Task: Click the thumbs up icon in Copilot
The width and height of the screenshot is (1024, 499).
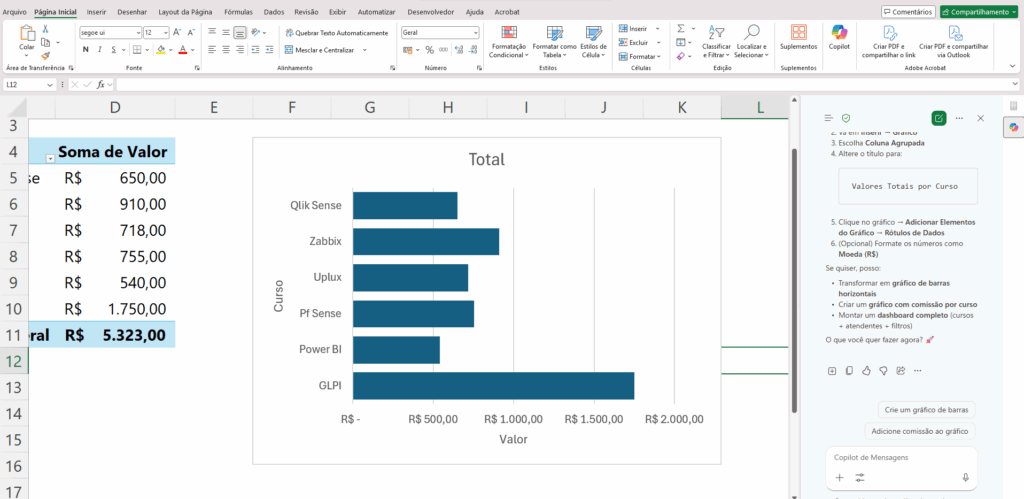Action: [x=867, y=371]
